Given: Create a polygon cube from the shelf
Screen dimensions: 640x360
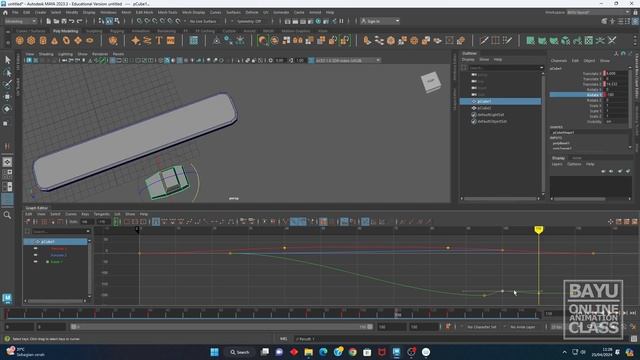Looking at the screenshot, I should click(31, 40).
